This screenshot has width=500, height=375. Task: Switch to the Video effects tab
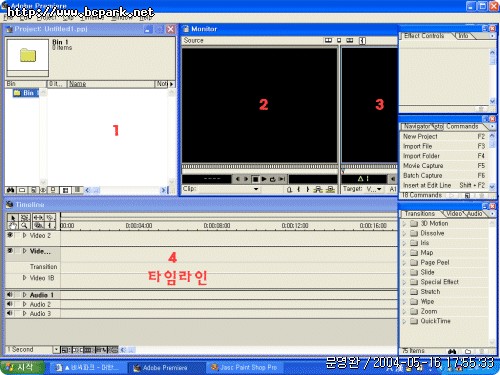coord(454,213)
